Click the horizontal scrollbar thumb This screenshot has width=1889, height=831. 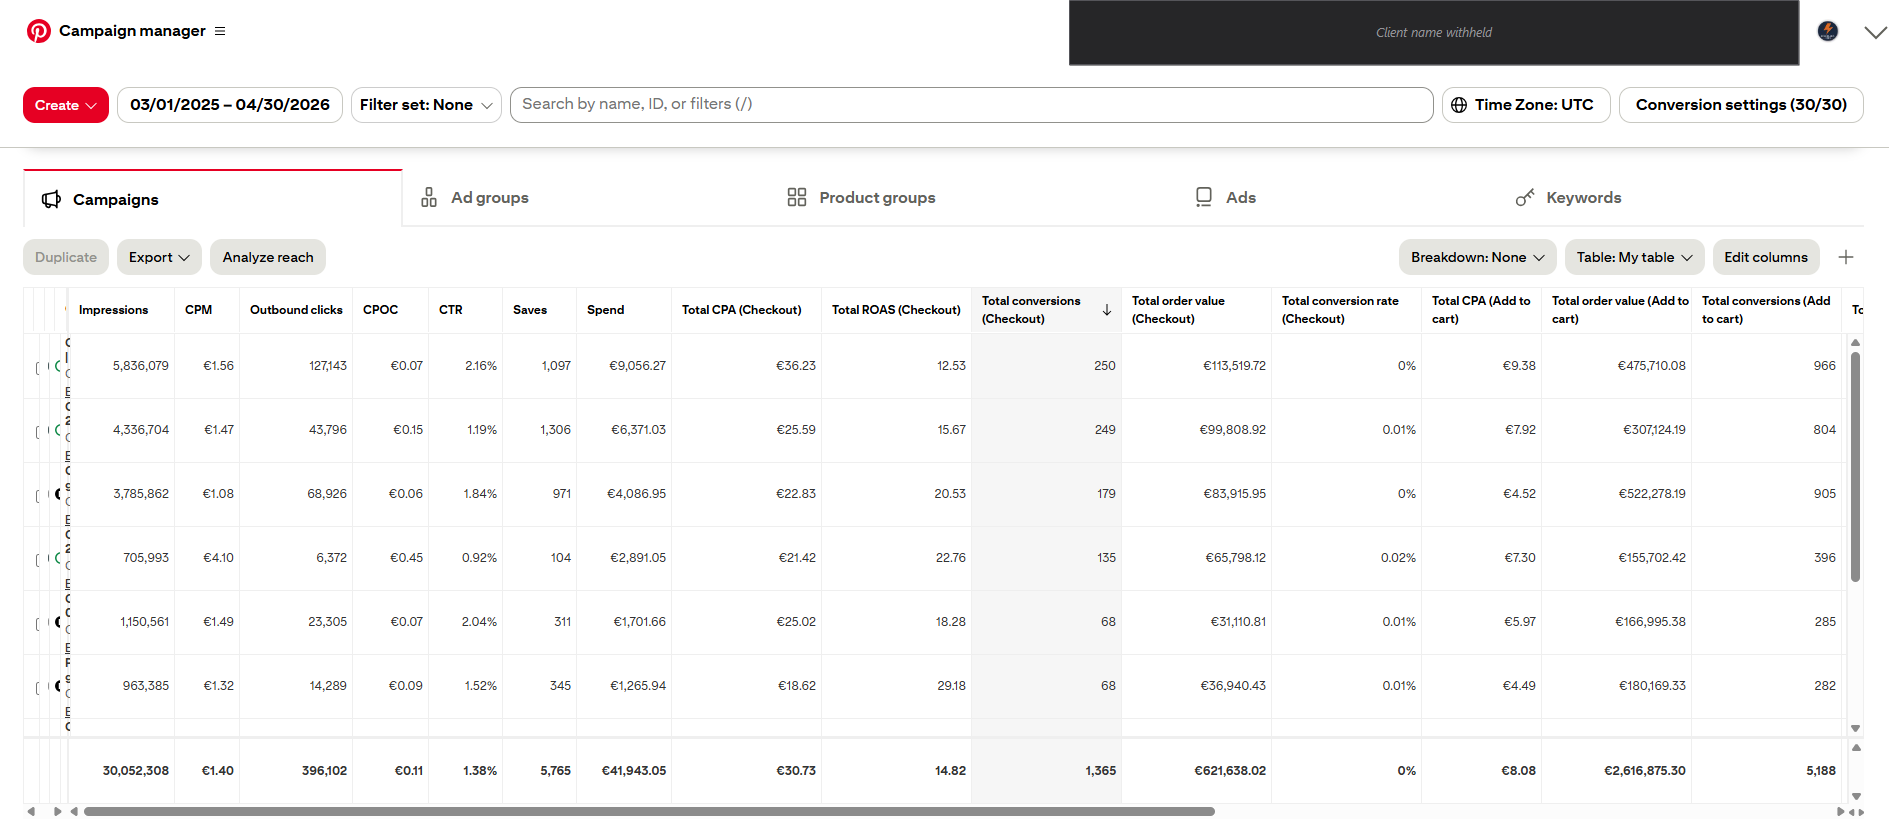coord(649,812)
